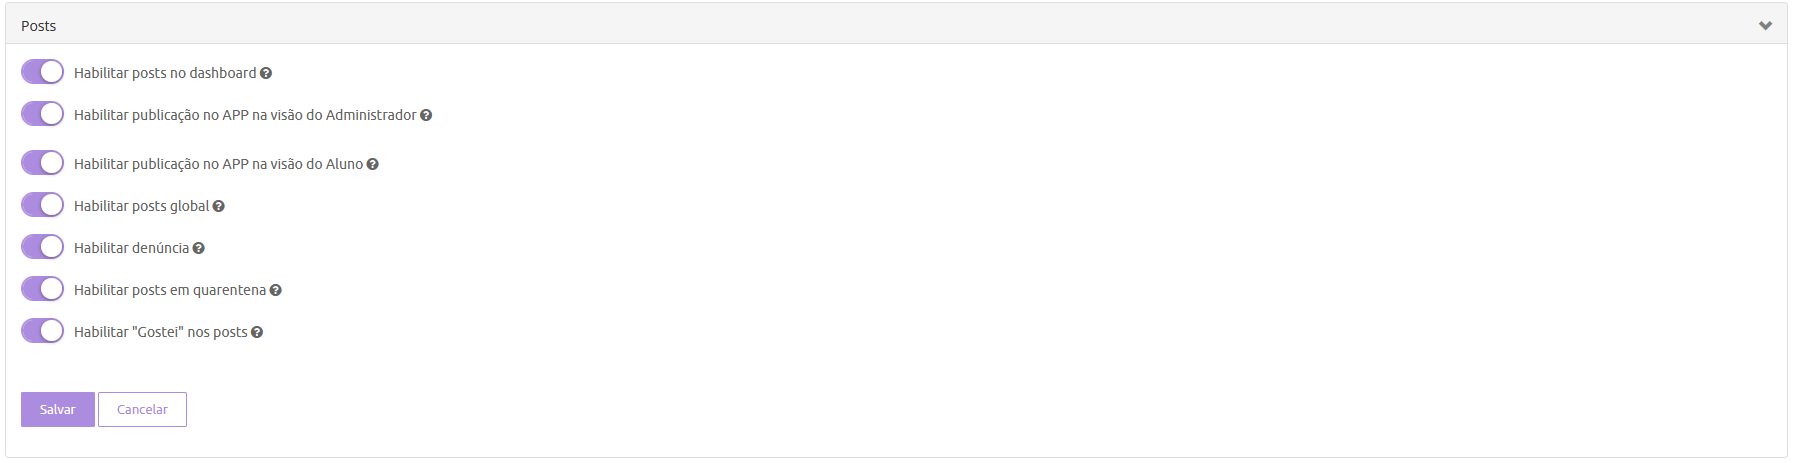Toggle "Habilitar posts no dashboard" switch
1795x463 pixels.
point(42,72)
